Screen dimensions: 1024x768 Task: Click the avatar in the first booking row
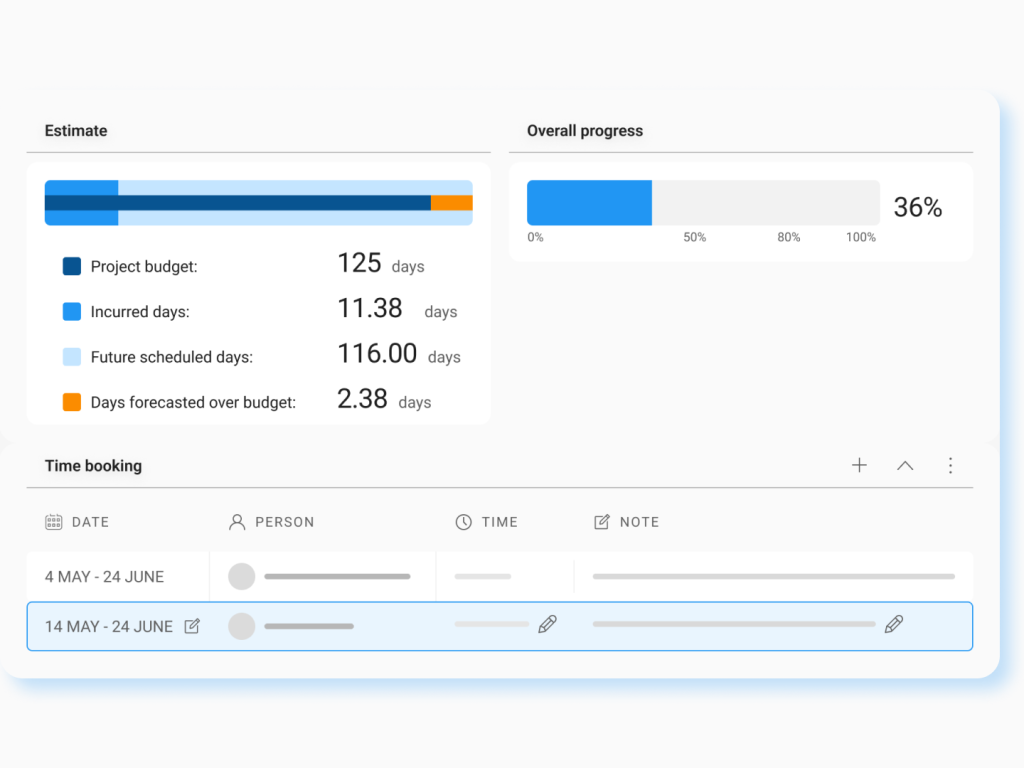(x=242, y=577)
